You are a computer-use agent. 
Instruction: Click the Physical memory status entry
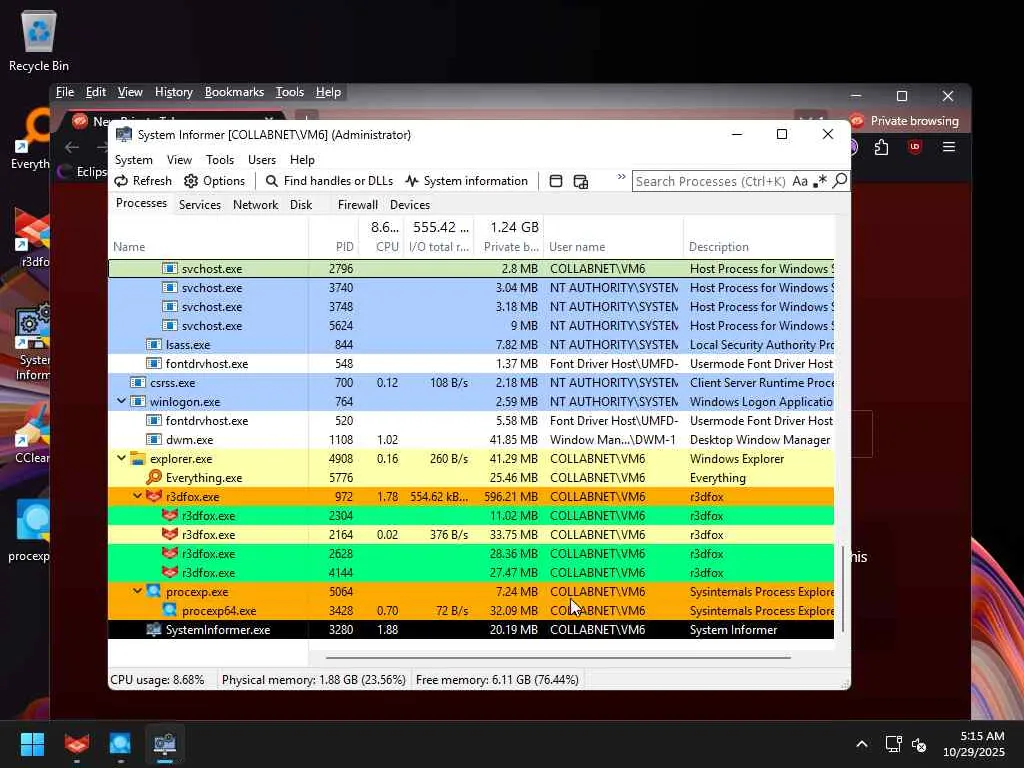point(313,680)
